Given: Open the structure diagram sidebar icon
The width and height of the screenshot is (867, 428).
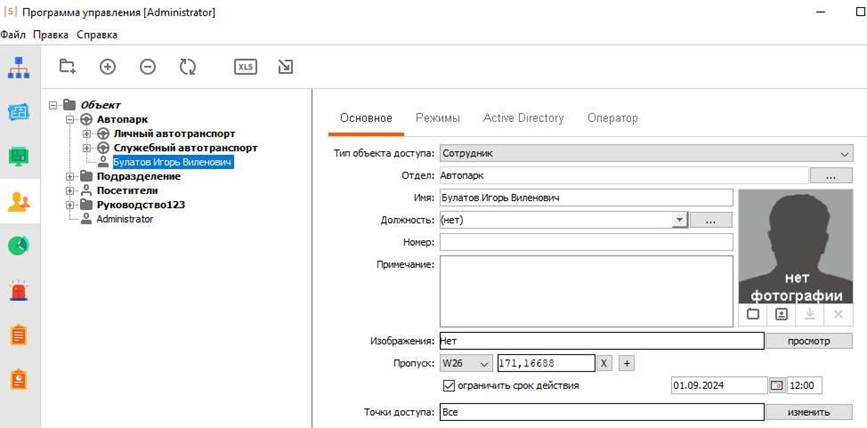Looking at the screenshot, I should point(19,69).
